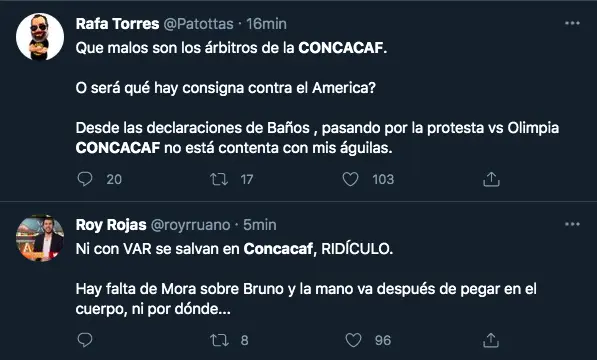The width and height of the screenshot is (597, 360).
Task: Open Roy Rojas's profile picture
Action: pyautogui.click(x=40, y=238)
